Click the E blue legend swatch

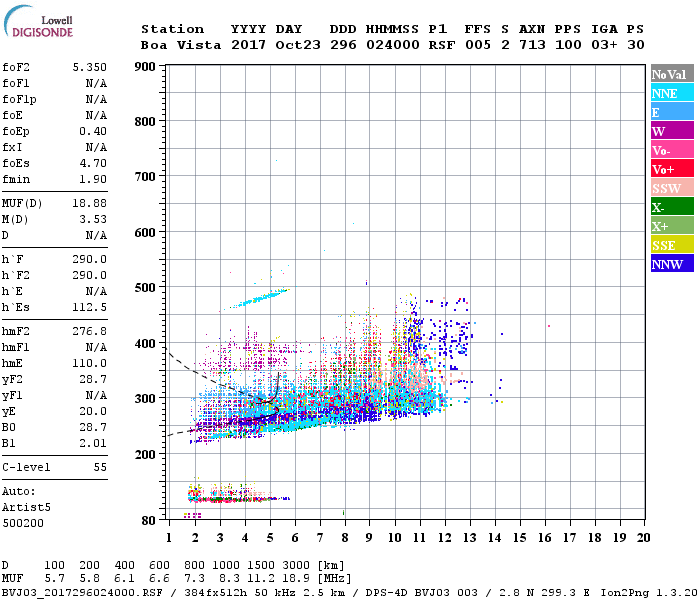[672, 112]
